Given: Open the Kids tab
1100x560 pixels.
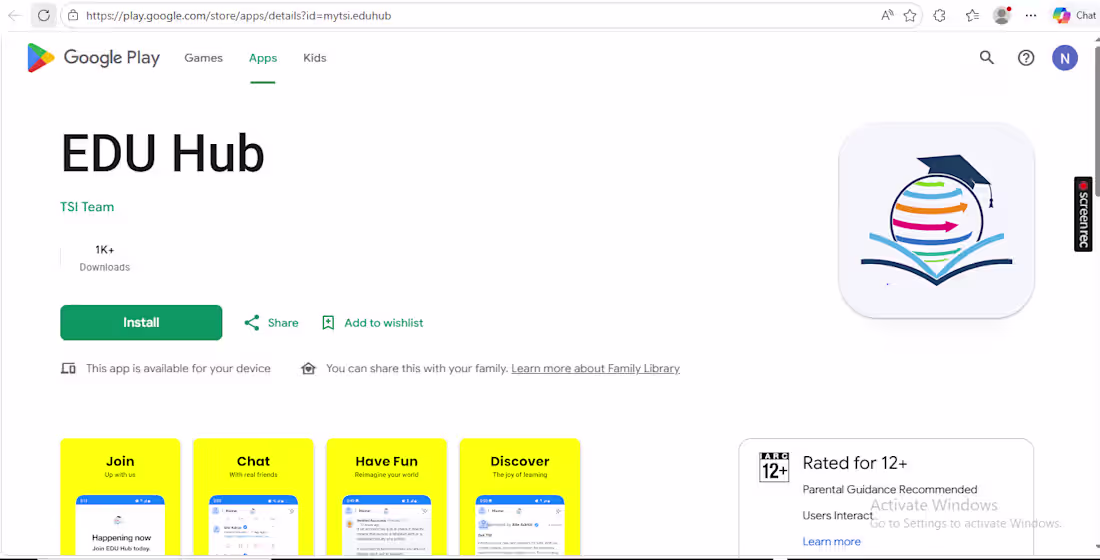Looking at the screenshot, I should (314, 58).
